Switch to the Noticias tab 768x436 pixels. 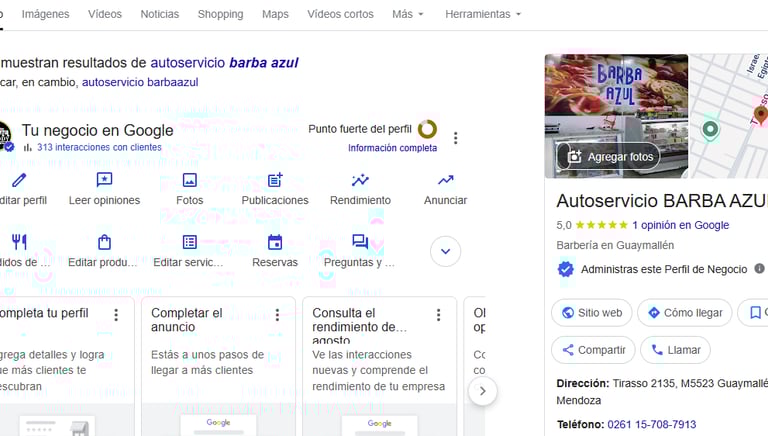click(160, 14)
